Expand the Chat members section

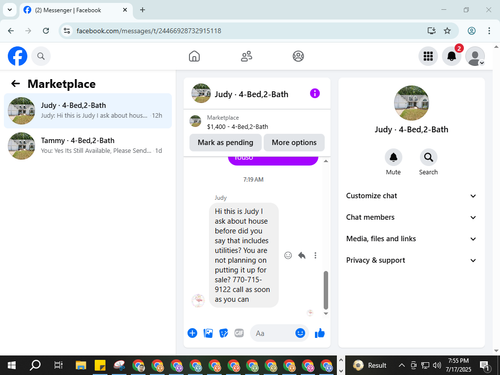(x=411, y=217)
